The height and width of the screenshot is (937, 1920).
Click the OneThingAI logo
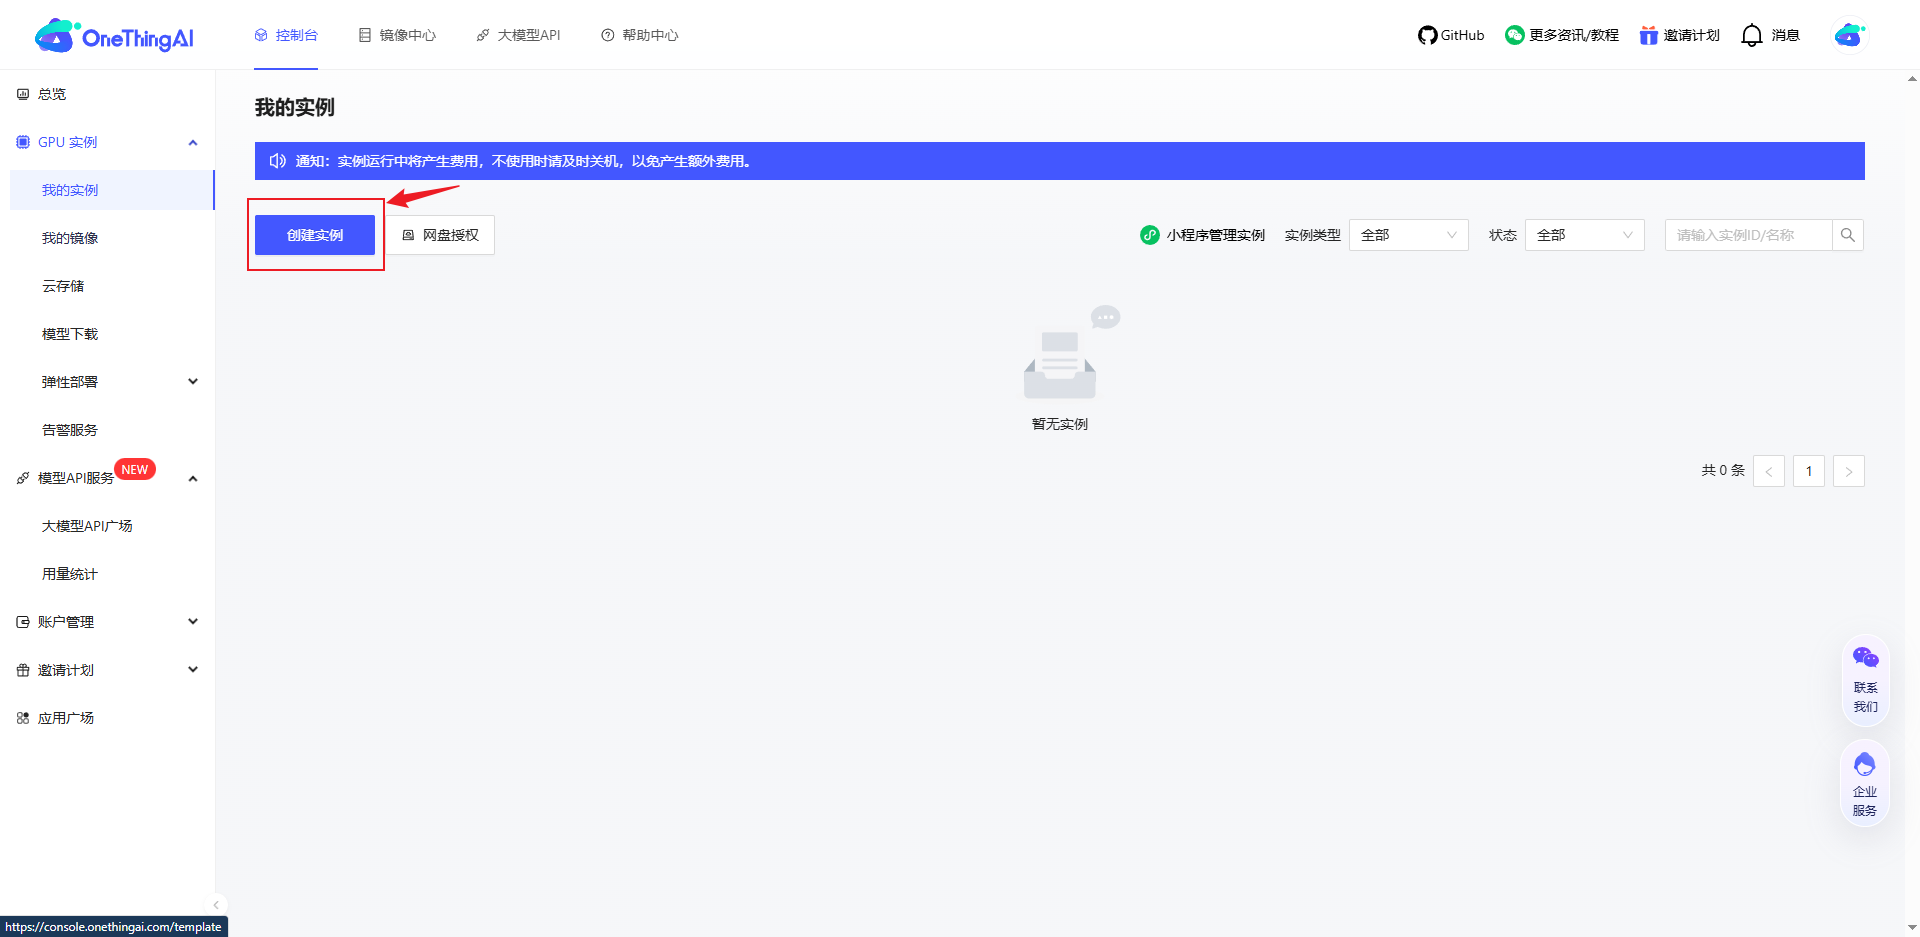click(x=114, y=36)
